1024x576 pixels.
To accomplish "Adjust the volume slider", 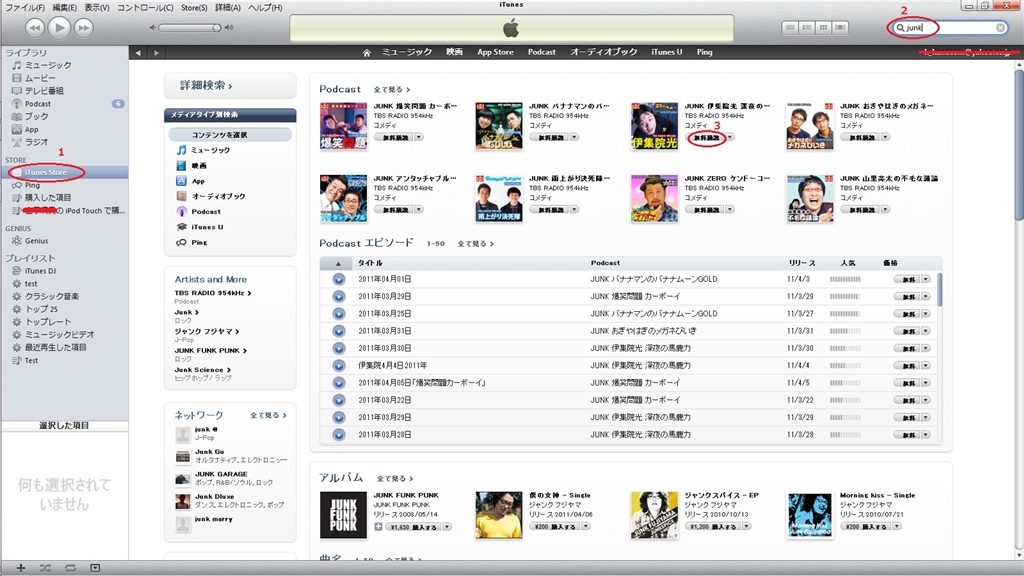I will tap(190, 27).
